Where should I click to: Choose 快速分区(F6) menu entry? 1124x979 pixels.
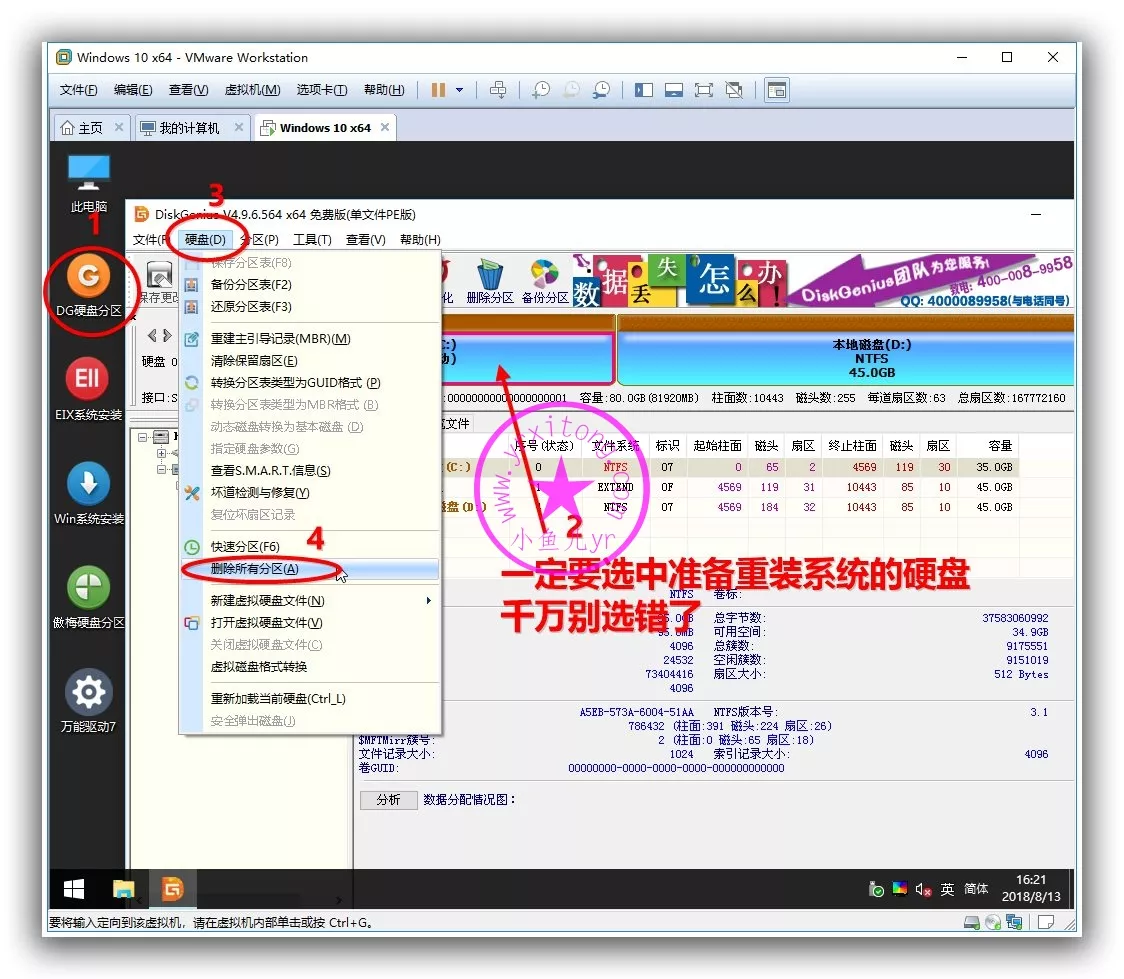tap(310, 546)
